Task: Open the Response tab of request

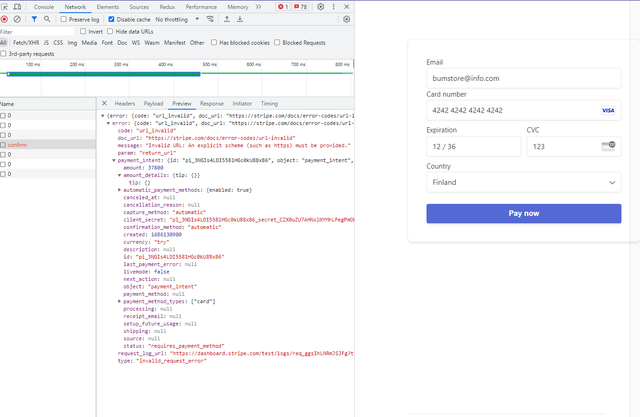Action: [x=212, y=104]
